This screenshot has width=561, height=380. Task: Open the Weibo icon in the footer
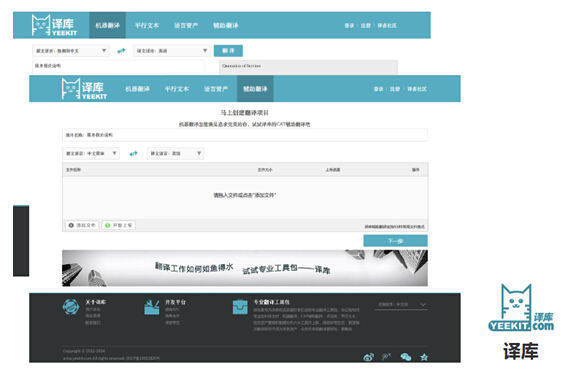[x=369, y=357]
